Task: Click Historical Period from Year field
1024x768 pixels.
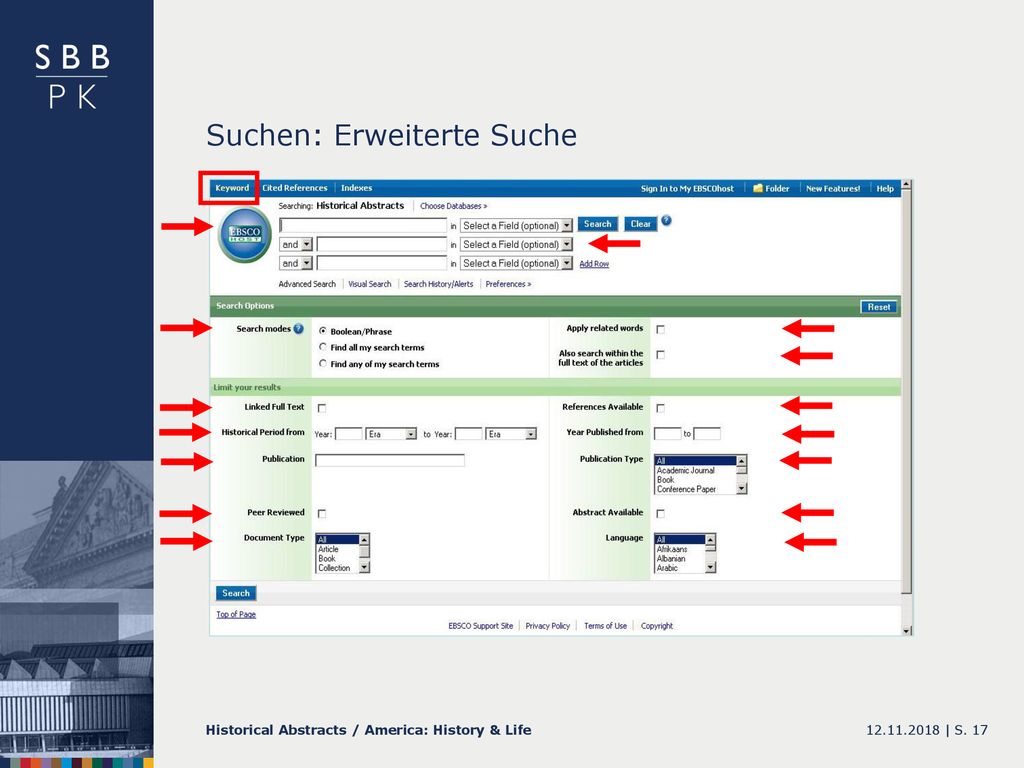Action: coord(349,434)
